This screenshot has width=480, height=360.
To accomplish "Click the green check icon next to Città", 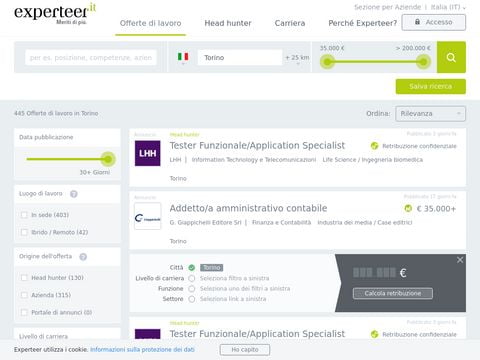I will (192, 268).
